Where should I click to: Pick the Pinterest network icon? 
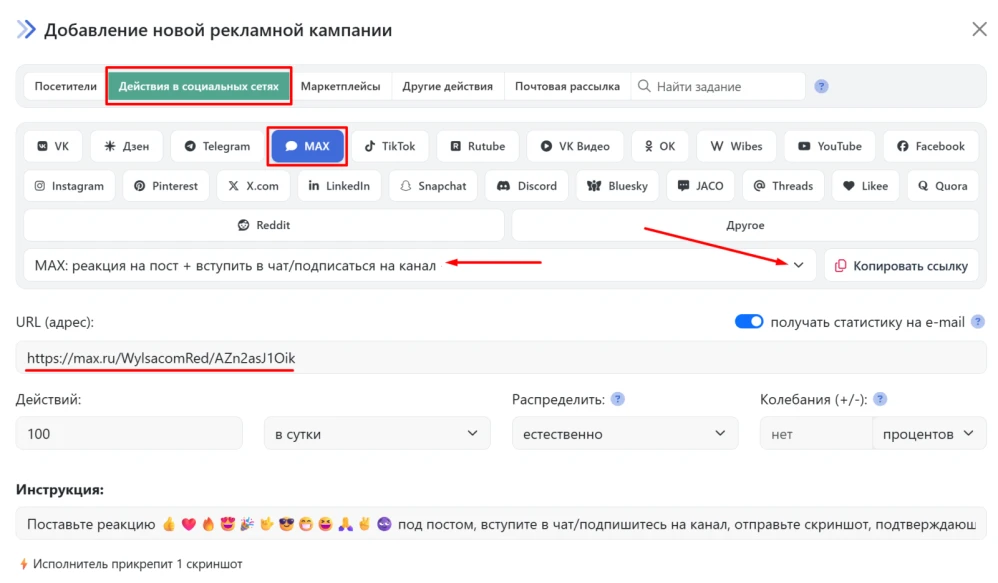coord(165,185)
